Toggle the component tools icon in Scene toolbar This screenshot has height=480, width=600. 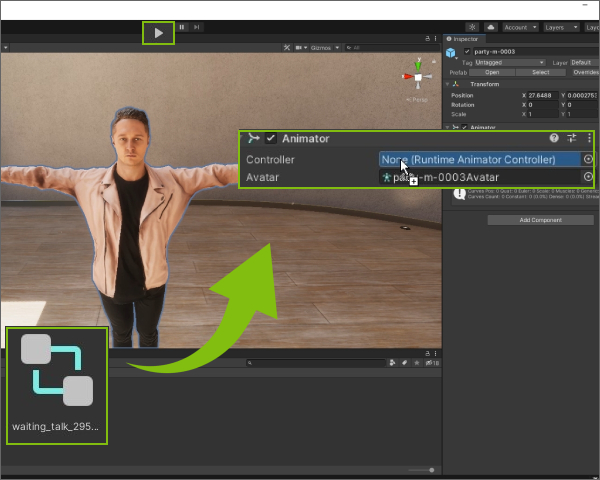pyautogui.click(x=287, y=47)
